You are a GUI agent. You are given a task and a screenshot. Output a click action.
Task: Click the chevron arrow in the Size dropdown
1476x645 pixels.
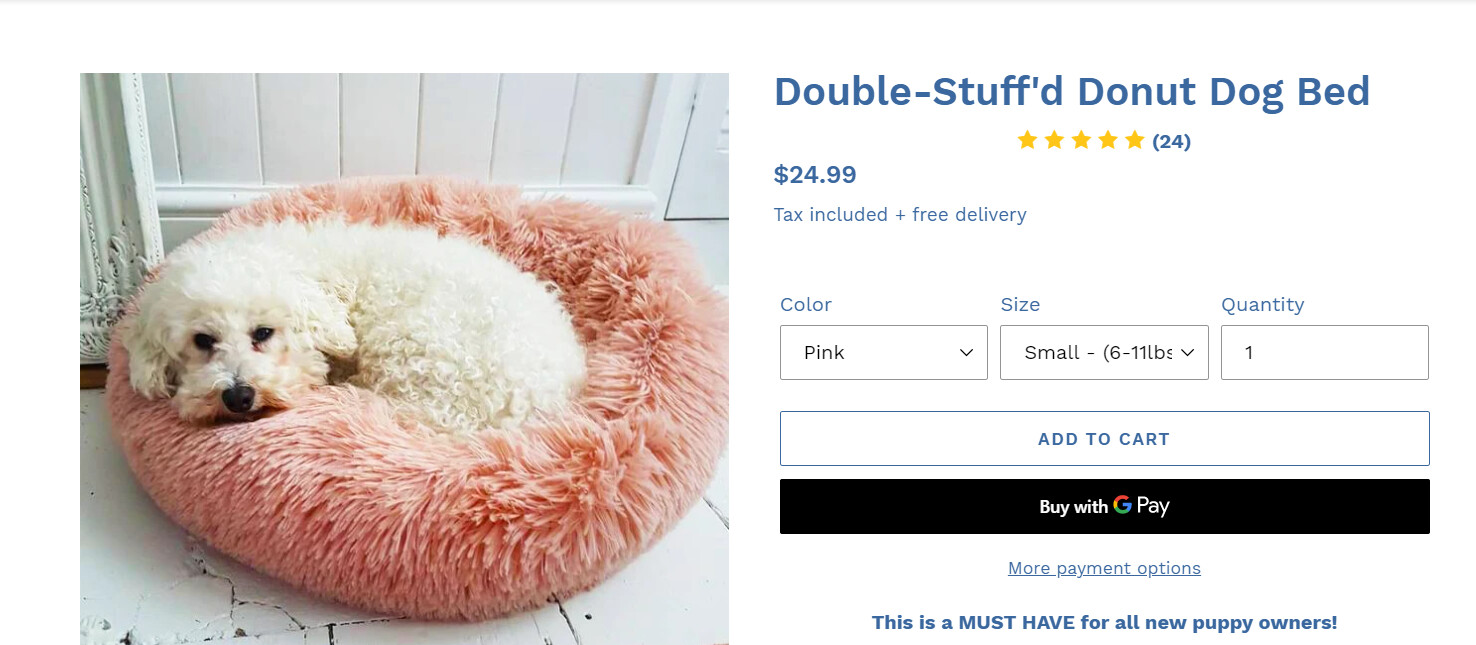tap(1187, 353)
